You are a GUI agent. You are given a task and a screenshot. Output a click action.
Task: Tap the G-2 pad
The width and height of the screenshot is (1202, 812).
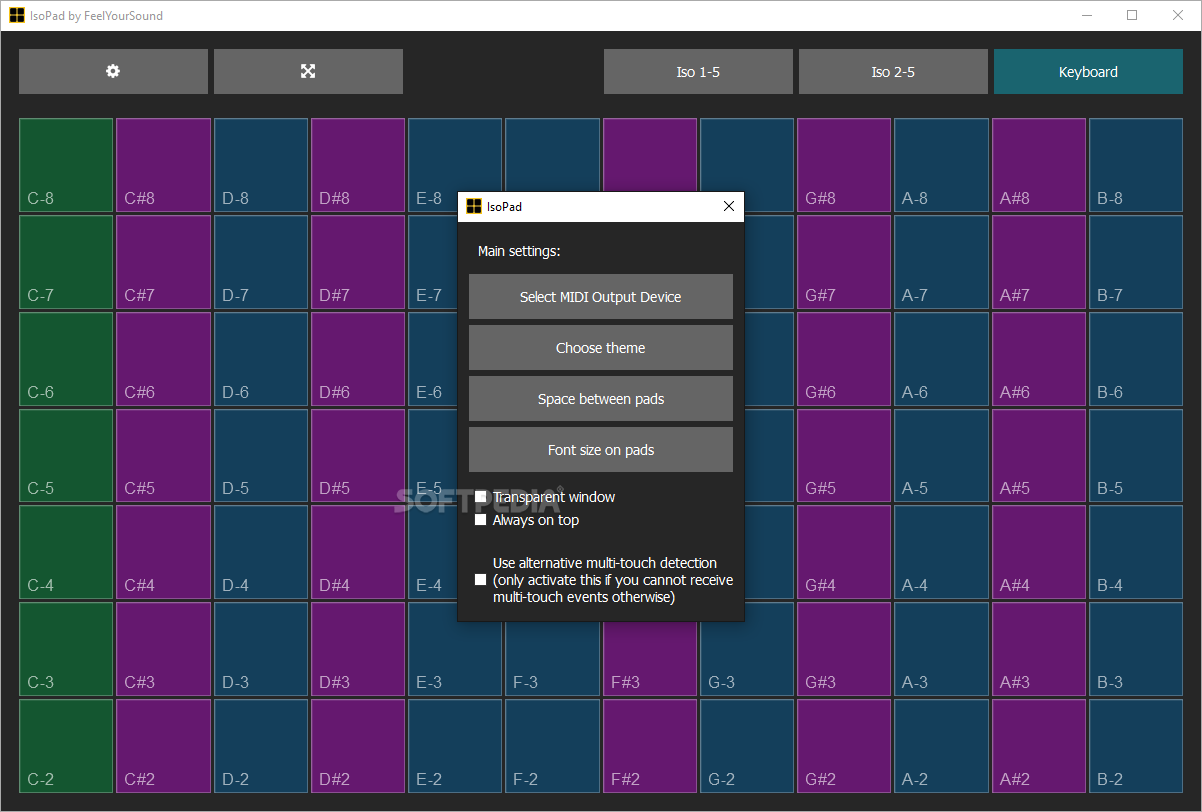(x=747, y=747)
